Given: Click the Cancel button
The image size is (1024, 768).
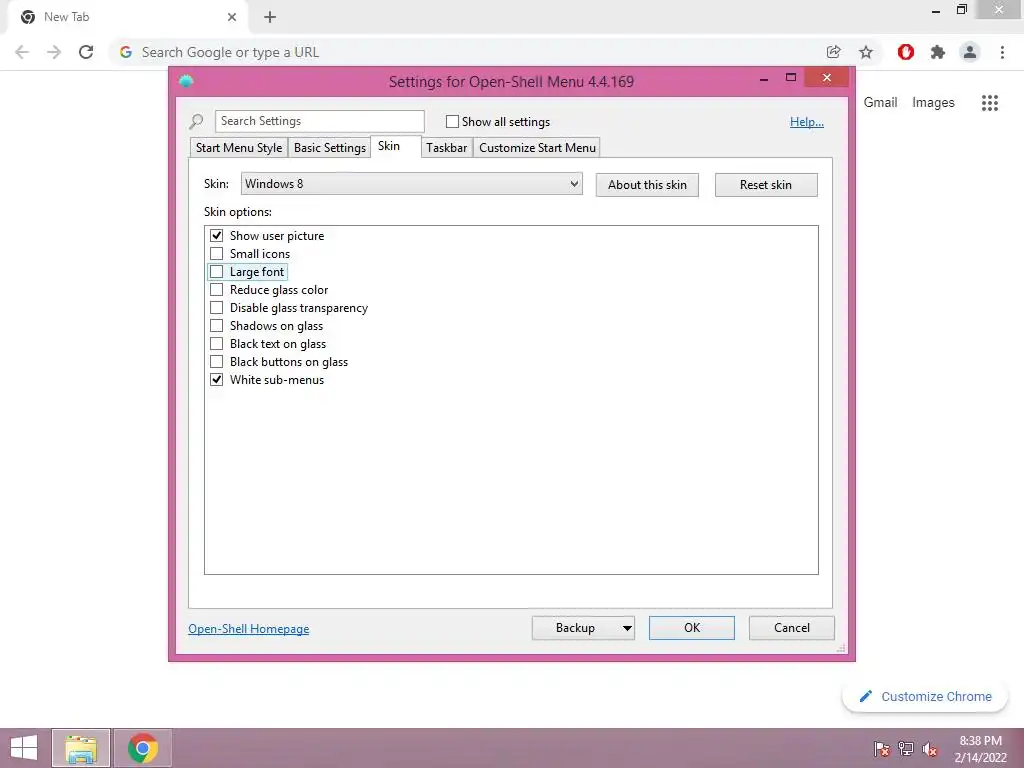Looking at the screenshot, I should (792, 628).
